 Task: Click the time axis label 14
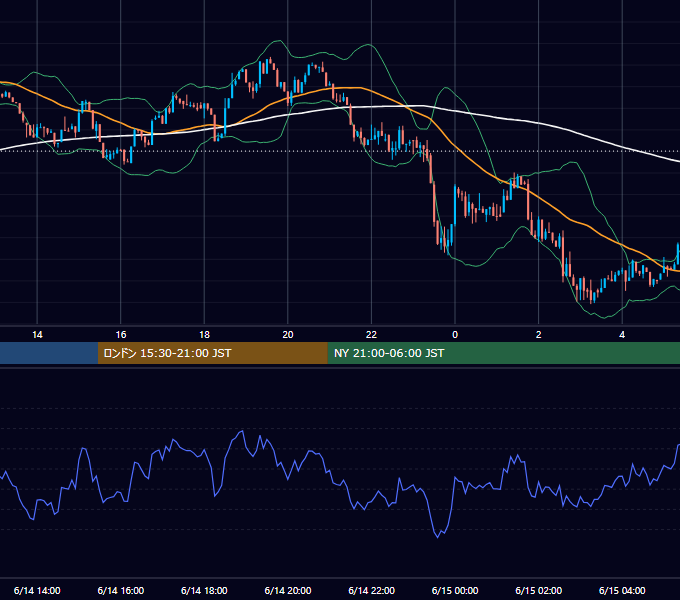(37, 335)
